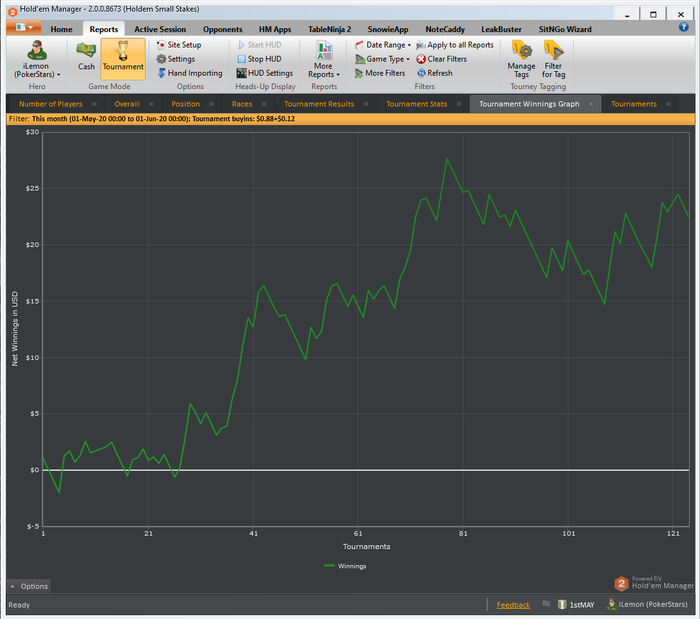The height and width of the screenshot is (619, 700).
Task: Open the NoteCaddy tab
Action: [x=445, y=29]
